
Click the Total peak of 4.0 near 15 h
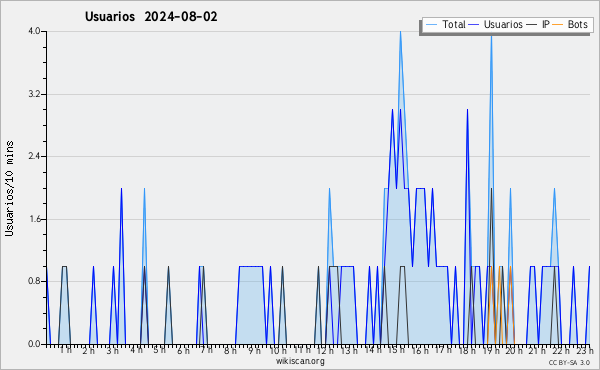point(400,32)
